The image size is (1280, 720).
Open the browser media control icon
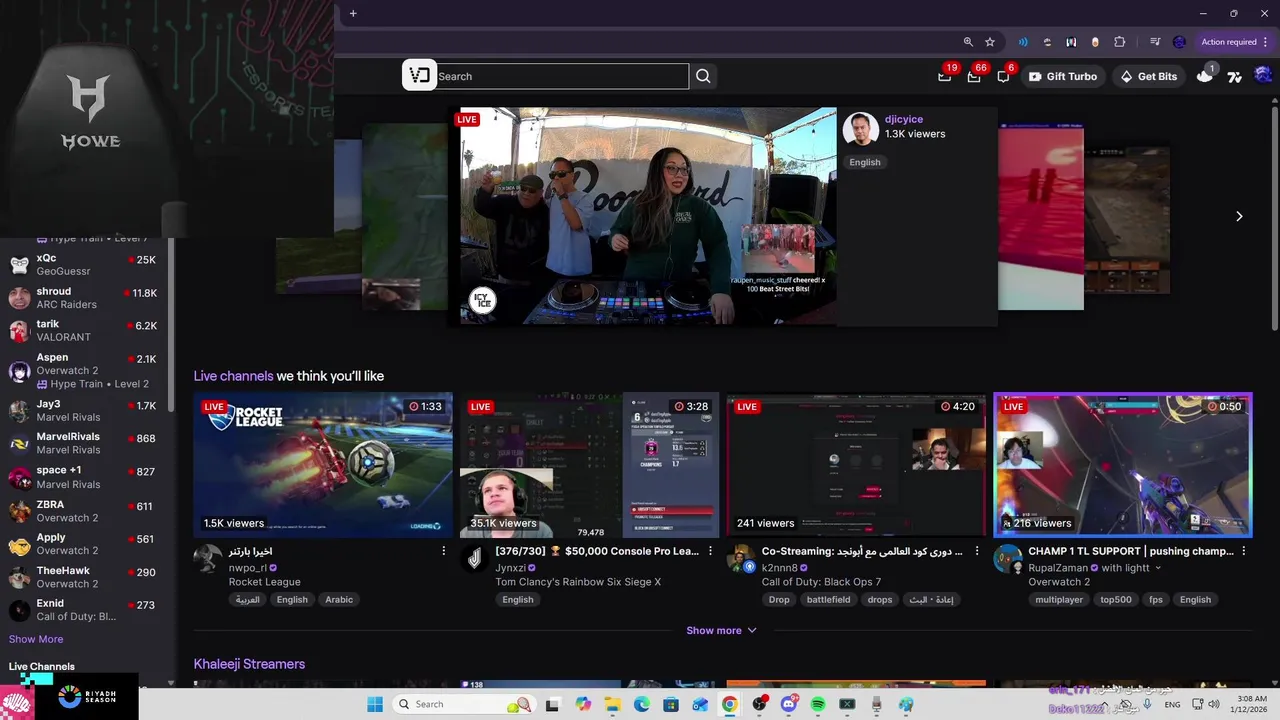pos(1155,42)
